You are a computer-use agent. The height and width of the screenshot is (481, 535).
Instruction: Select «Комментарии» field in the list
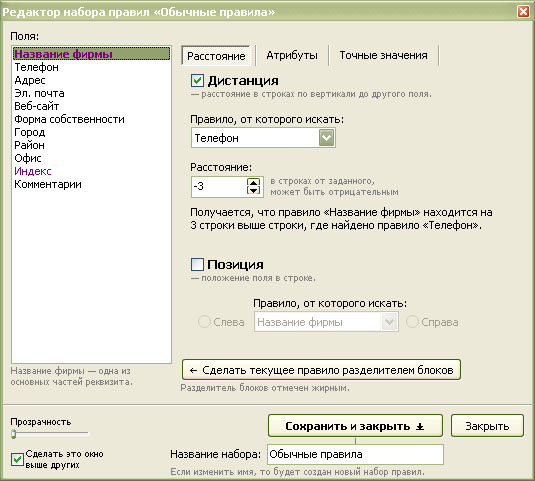click(91, 184)
